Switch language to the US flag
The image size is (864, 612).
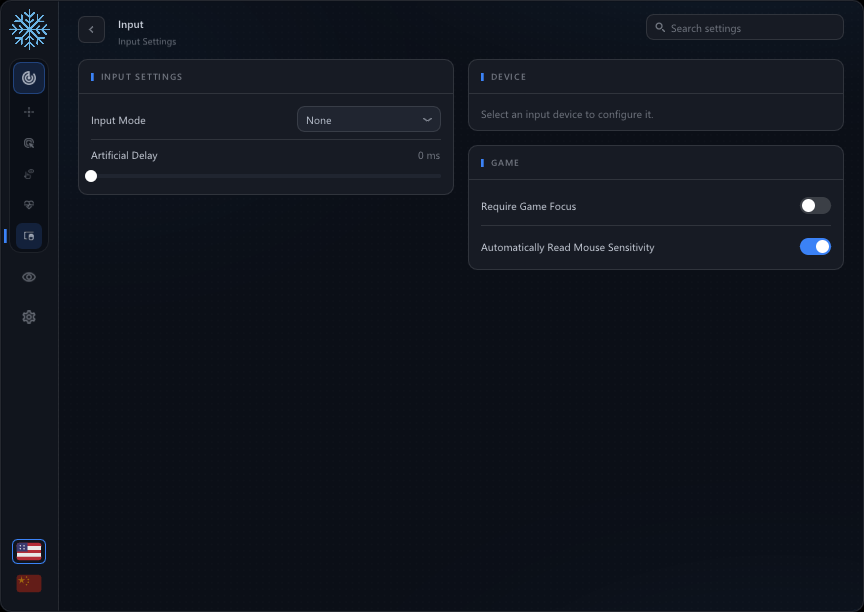(29, 551)
